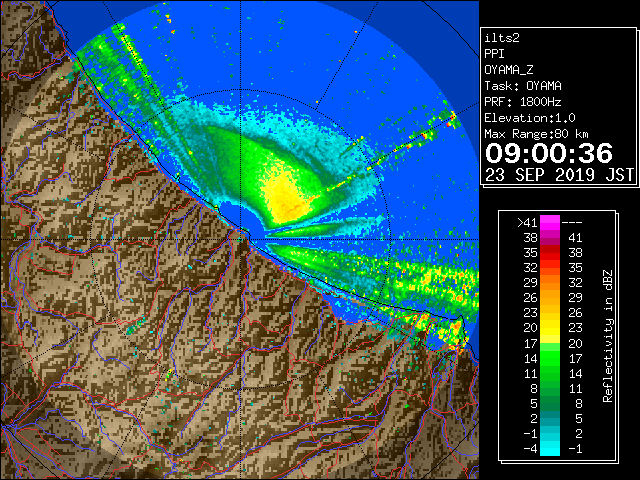
Task: Pick the red legend color band
Action: coord(550,253)
